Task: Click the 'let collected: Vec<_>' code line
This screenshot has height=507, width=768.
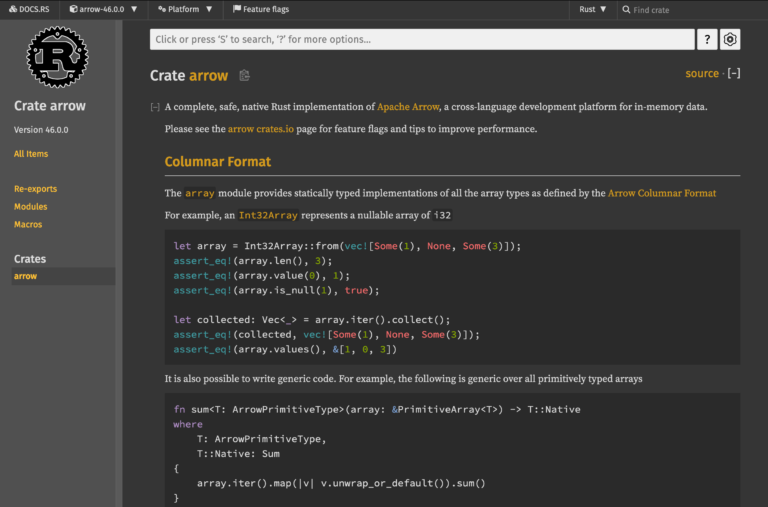Action: (312, 319)
